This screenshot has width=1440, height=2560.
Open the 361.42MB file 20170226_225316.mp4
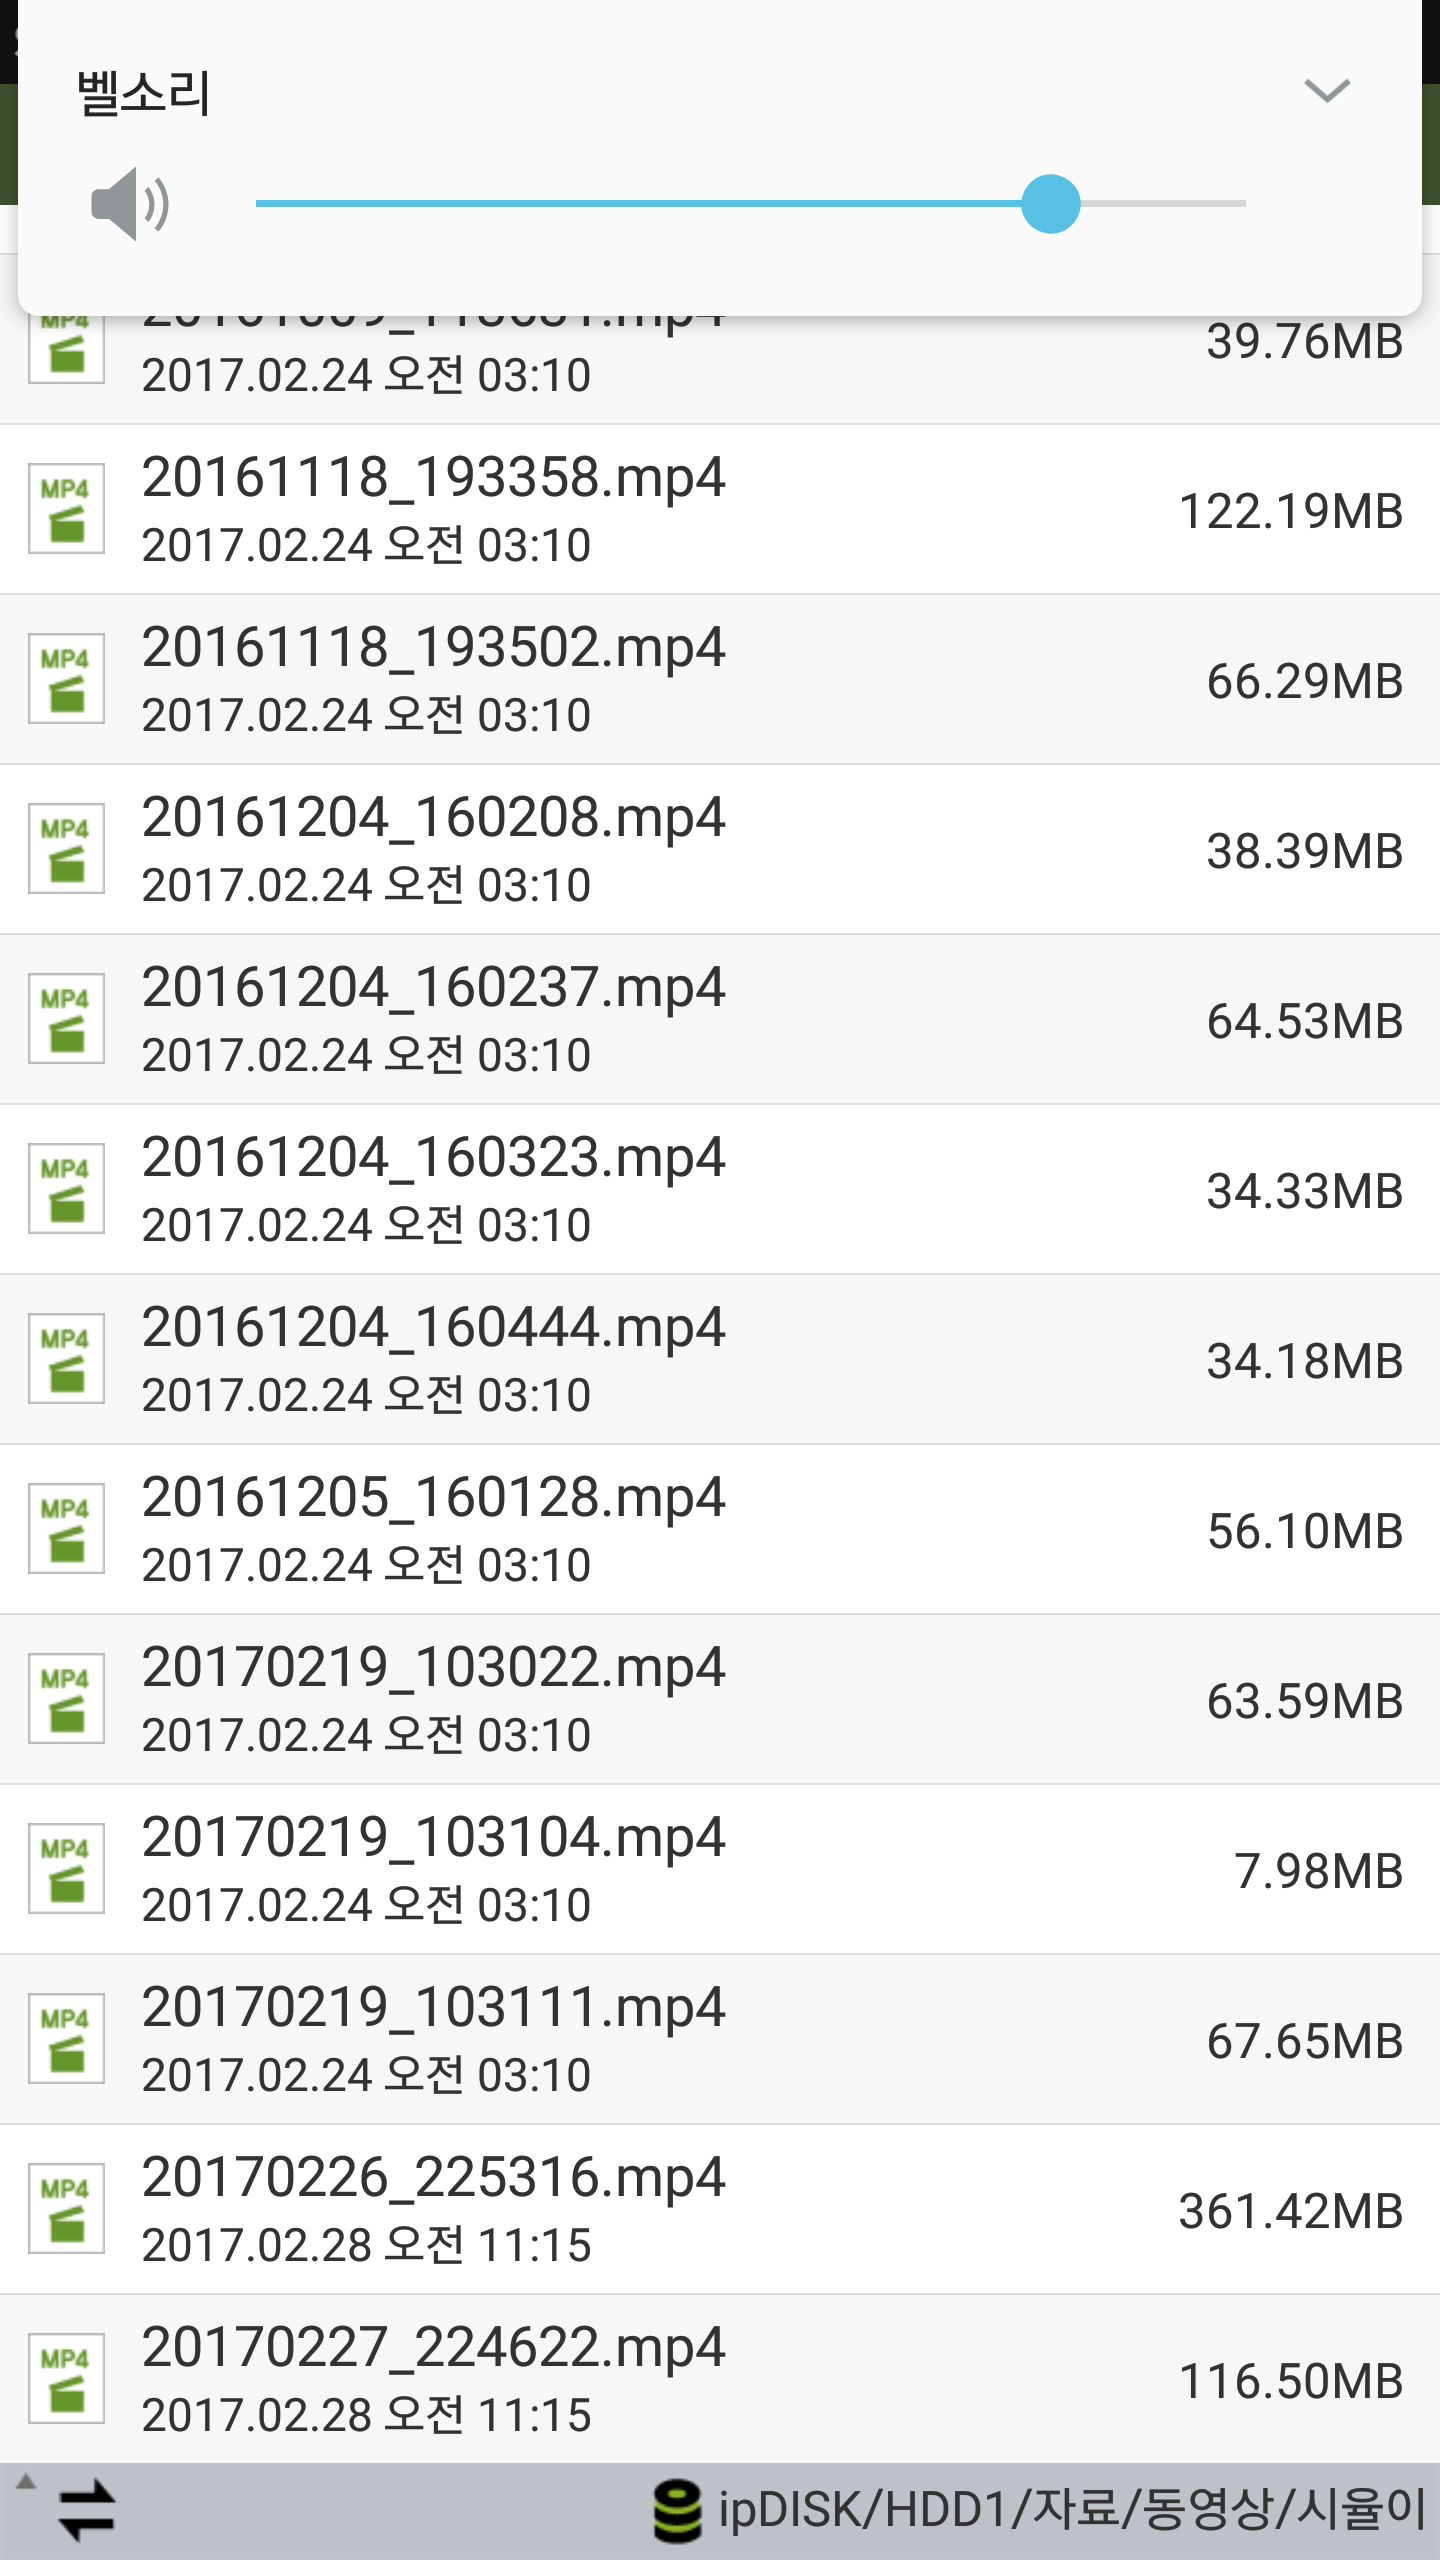click(720, 2210)
